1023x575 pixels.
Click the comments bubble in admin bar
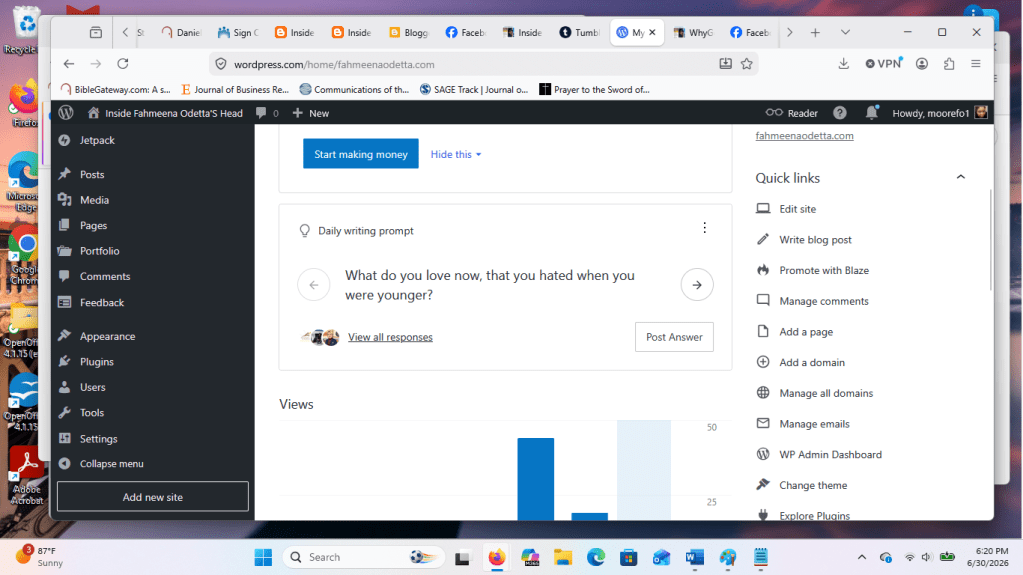click(267, 113)
